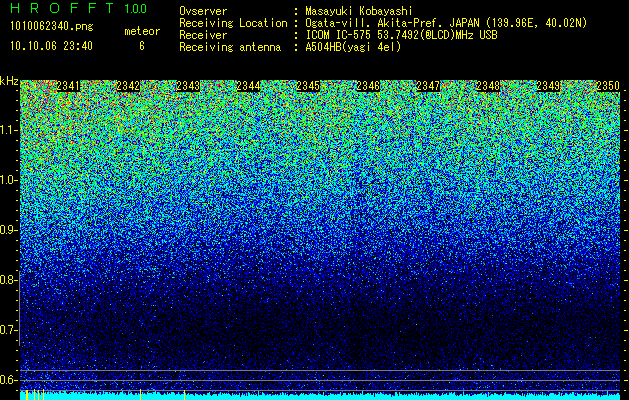Screen dimensions: 629x400
Task: Click the 'Receiving Location' label
Action: (233, 23)
